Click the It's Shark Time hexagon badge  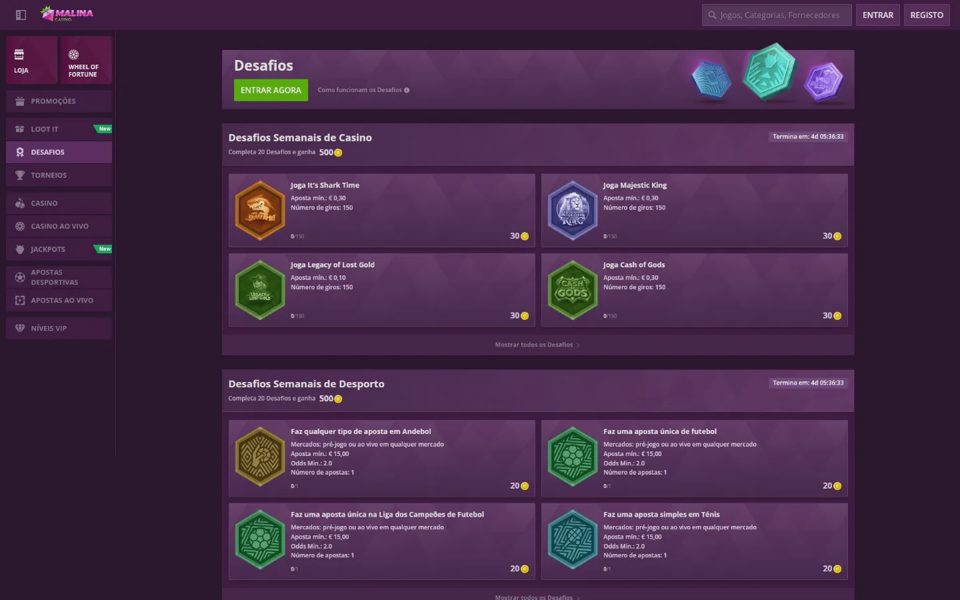pyautogui.click(x=260, y=210)
